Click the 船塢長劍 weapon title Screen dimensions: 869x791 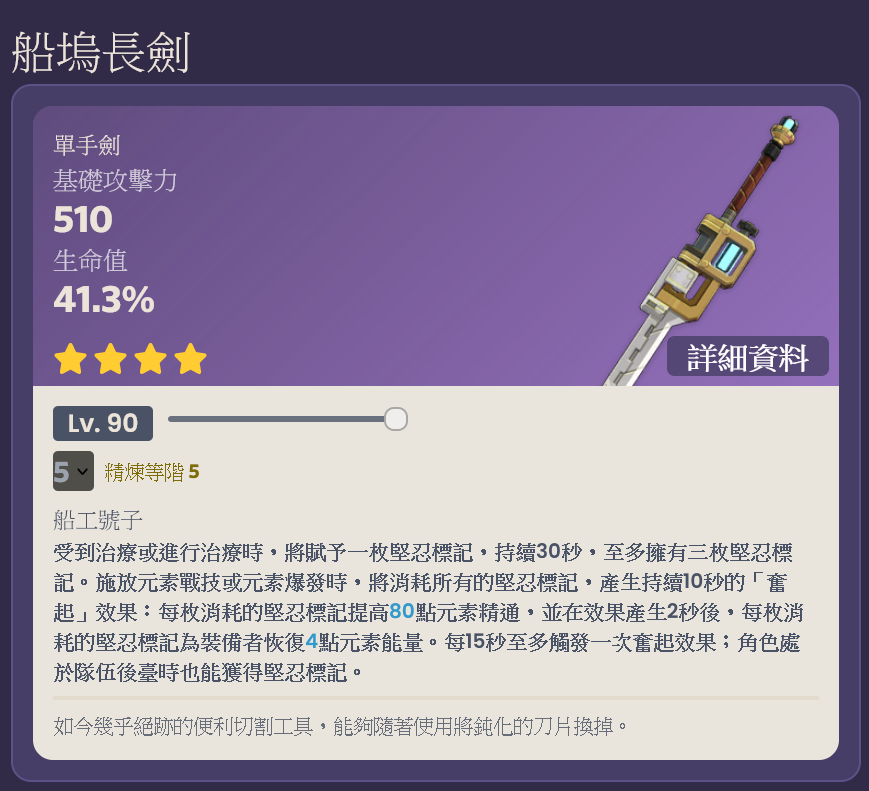point(100,53)
